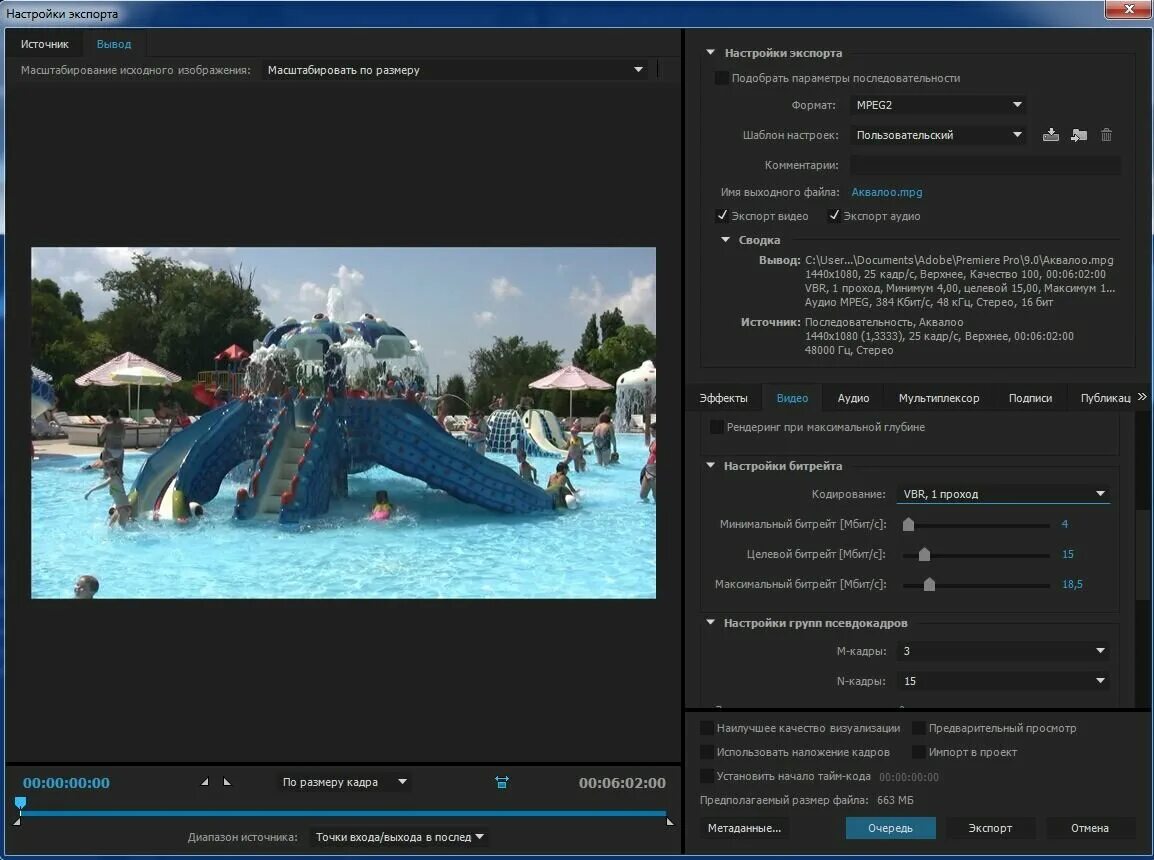
Task: Open the Видео tab
Action: (793, 398)
